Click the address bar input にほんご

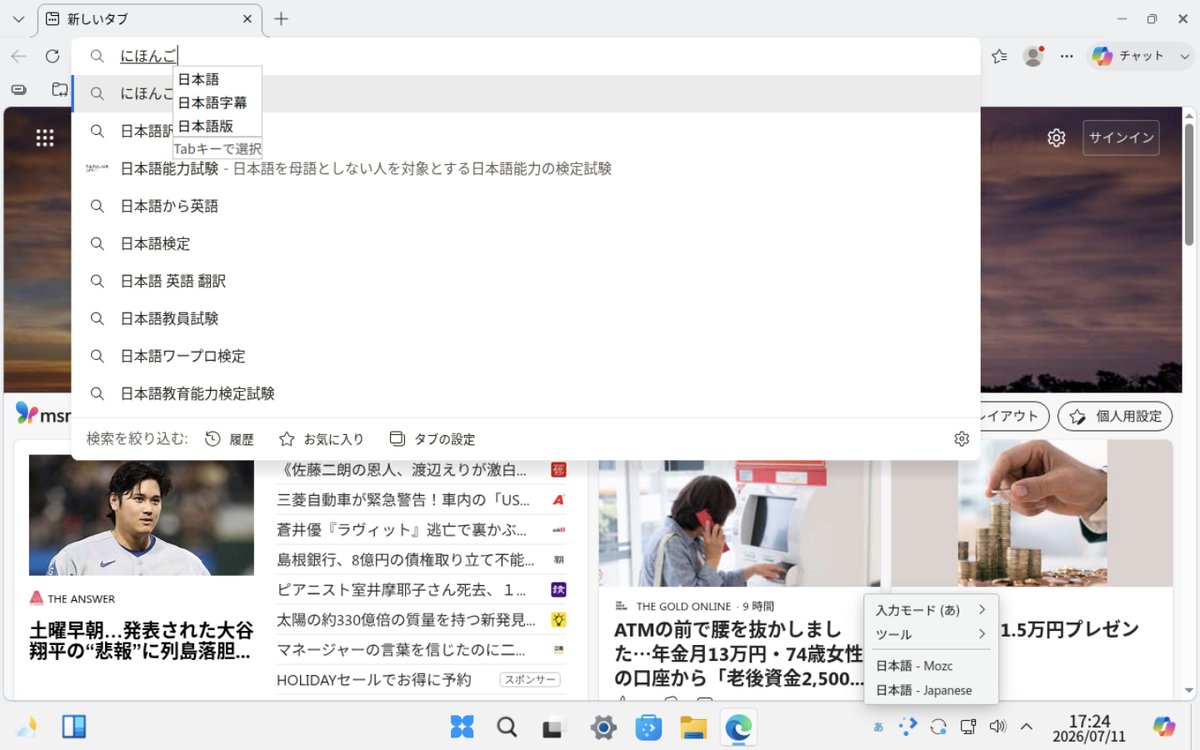[x=525, y=56]
